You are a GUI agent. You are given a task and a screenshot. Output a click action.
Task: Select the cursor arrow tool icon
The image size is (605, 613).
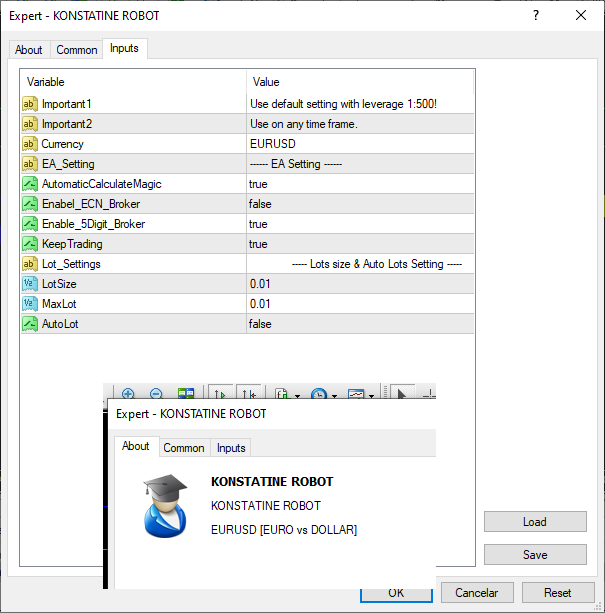tap(401, 393)
